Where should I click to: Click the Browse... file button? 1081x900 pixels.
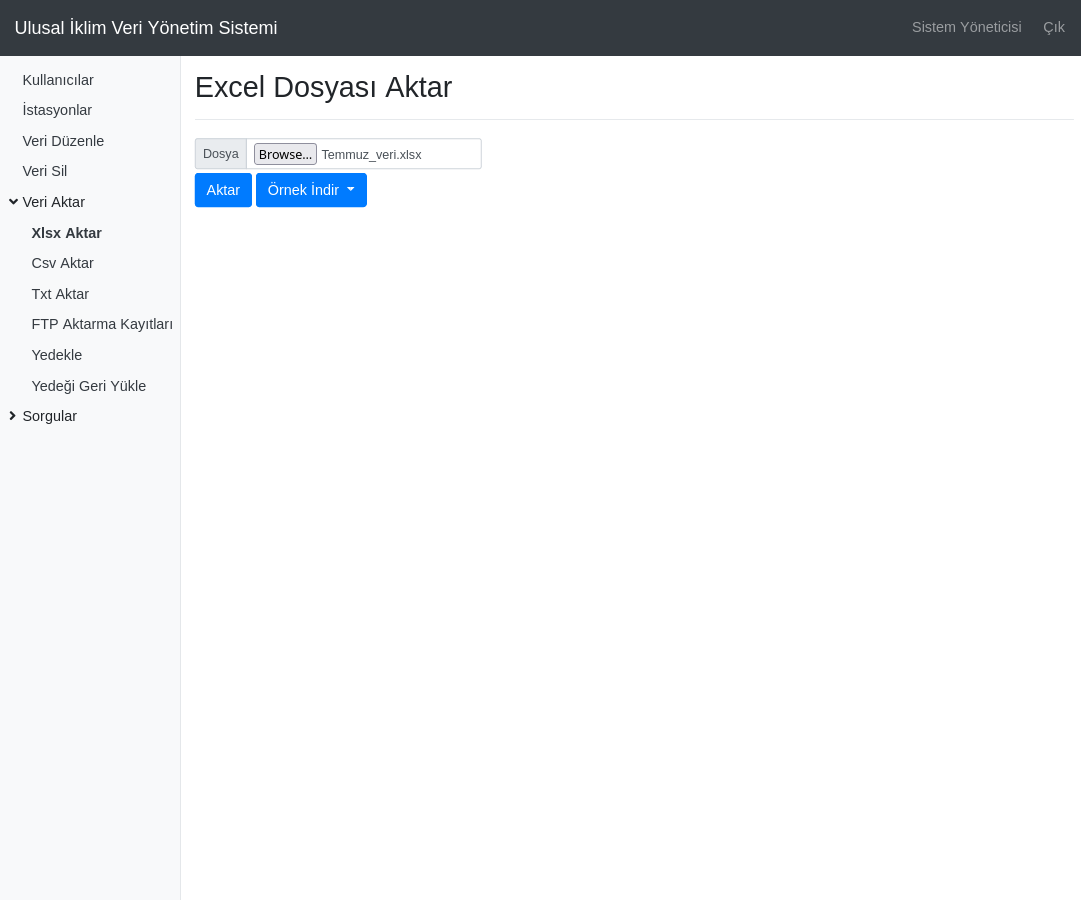tap(285, 154)
